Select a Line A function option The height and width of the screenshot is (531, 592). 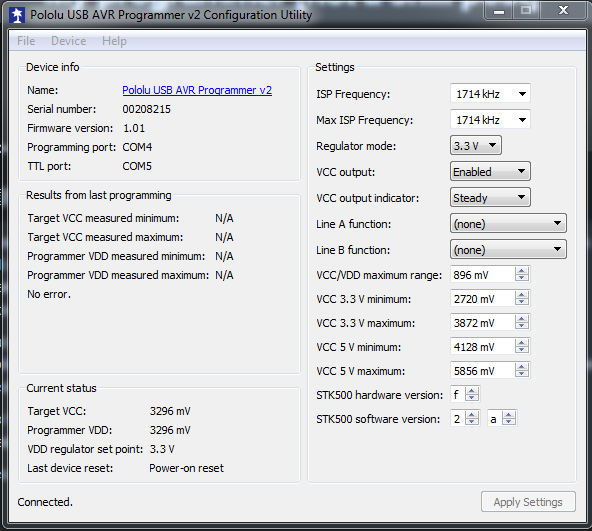[508, 224]
